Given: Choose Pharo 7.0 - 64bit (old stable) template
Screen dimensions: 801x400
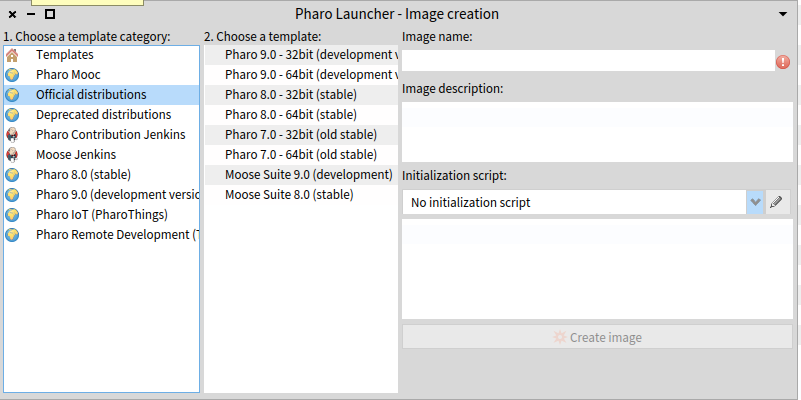Looking at the screenshot, I should 301,154.
